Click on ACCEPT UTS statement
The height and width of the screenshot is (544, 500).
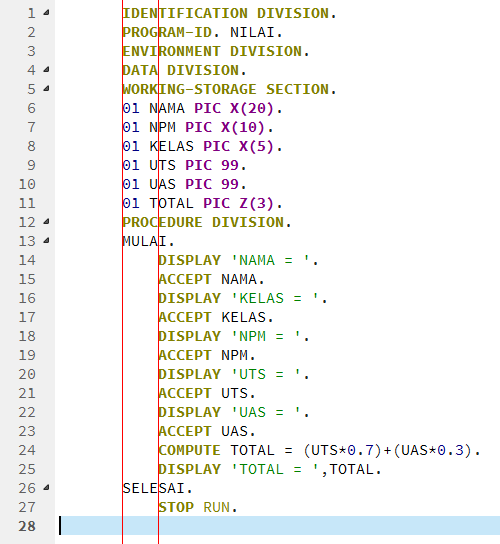pyautogui.click(x=207, y=393)
